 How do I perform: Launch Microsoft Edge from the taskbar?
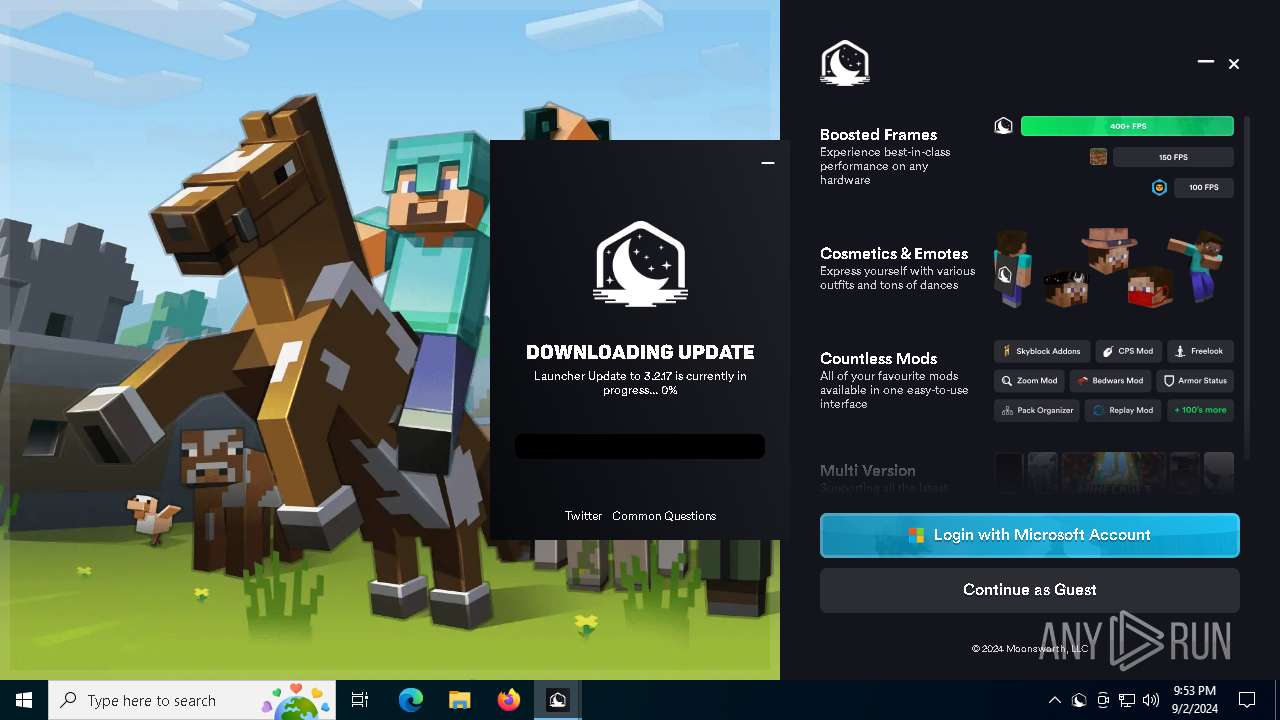point(411,700)
